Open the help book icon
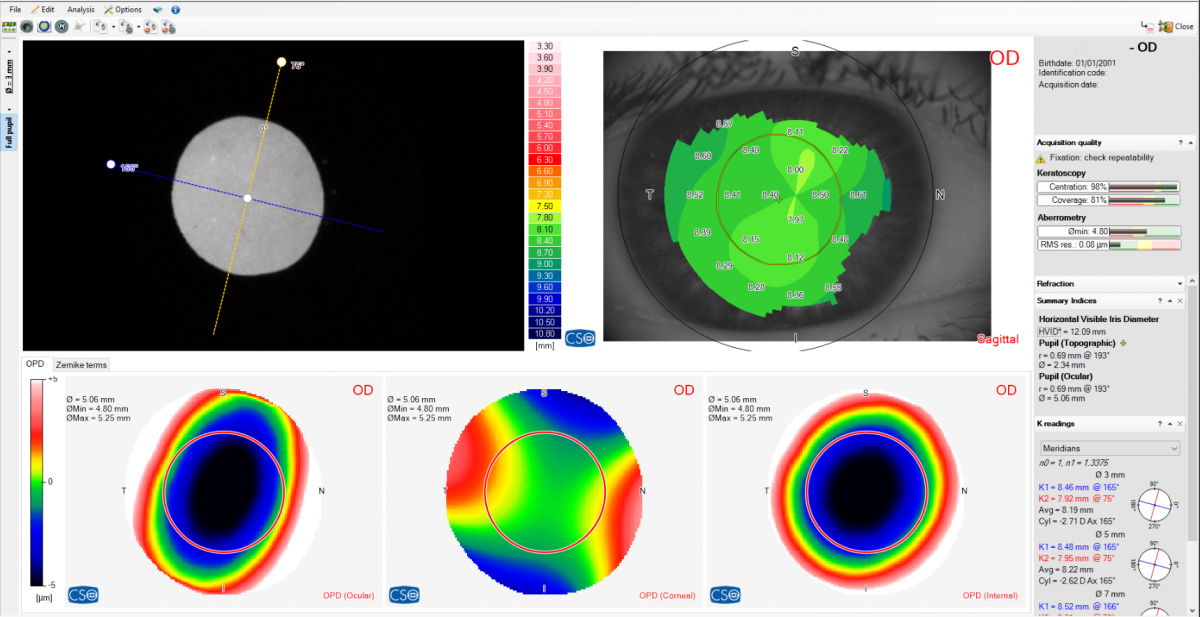Screen dimensions: 1200x617 click(x=158, y=9)
